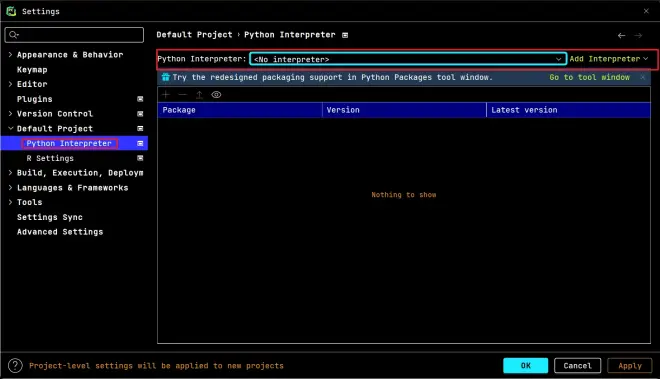Click the PyCharm app icon in title bar
660x379 pixels.
[11, 11]
